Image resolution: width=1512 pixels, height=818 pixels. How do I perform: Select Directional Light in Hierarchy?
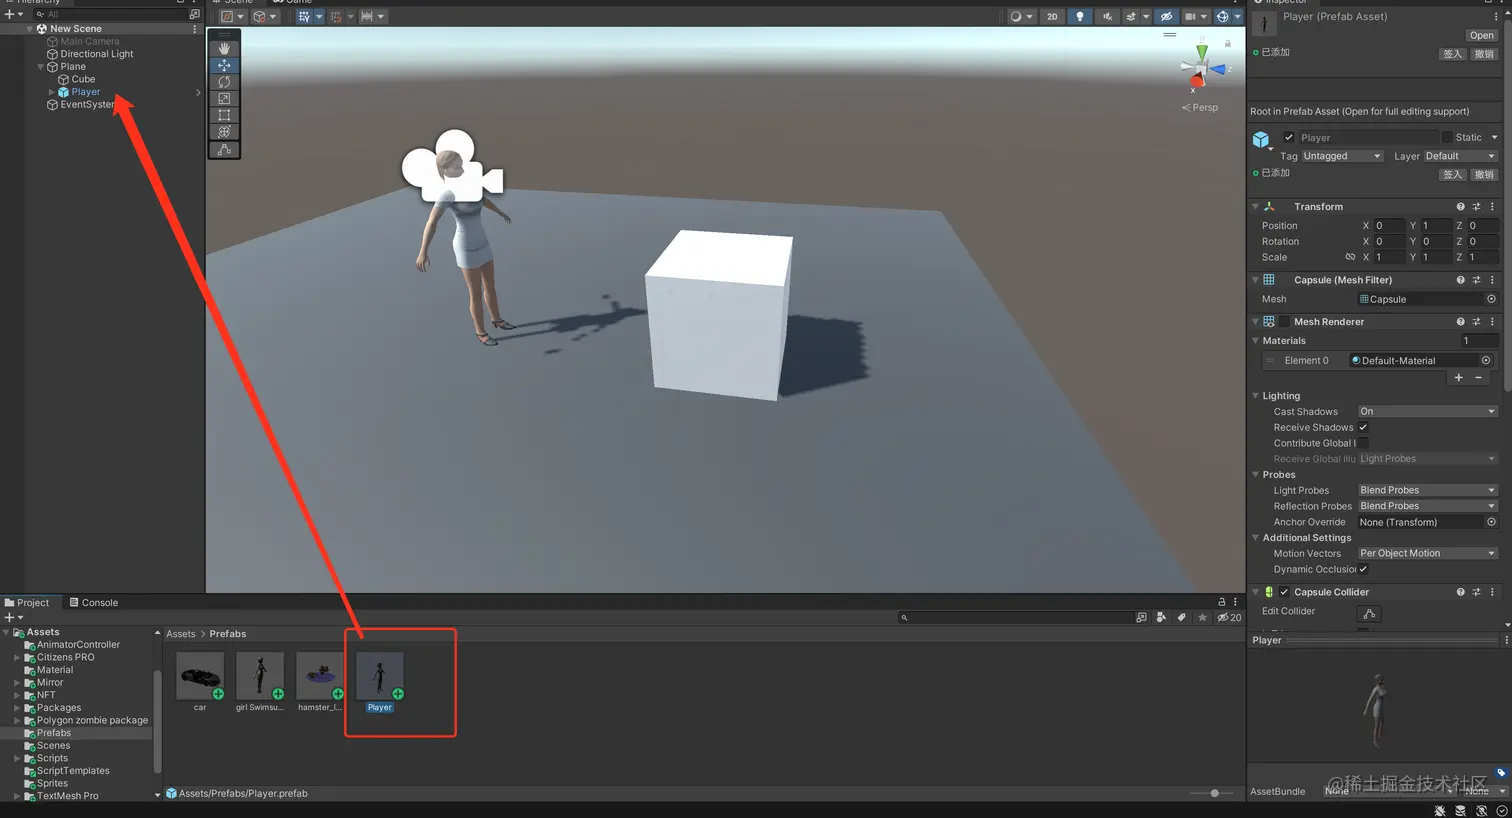tap(96, 54)
